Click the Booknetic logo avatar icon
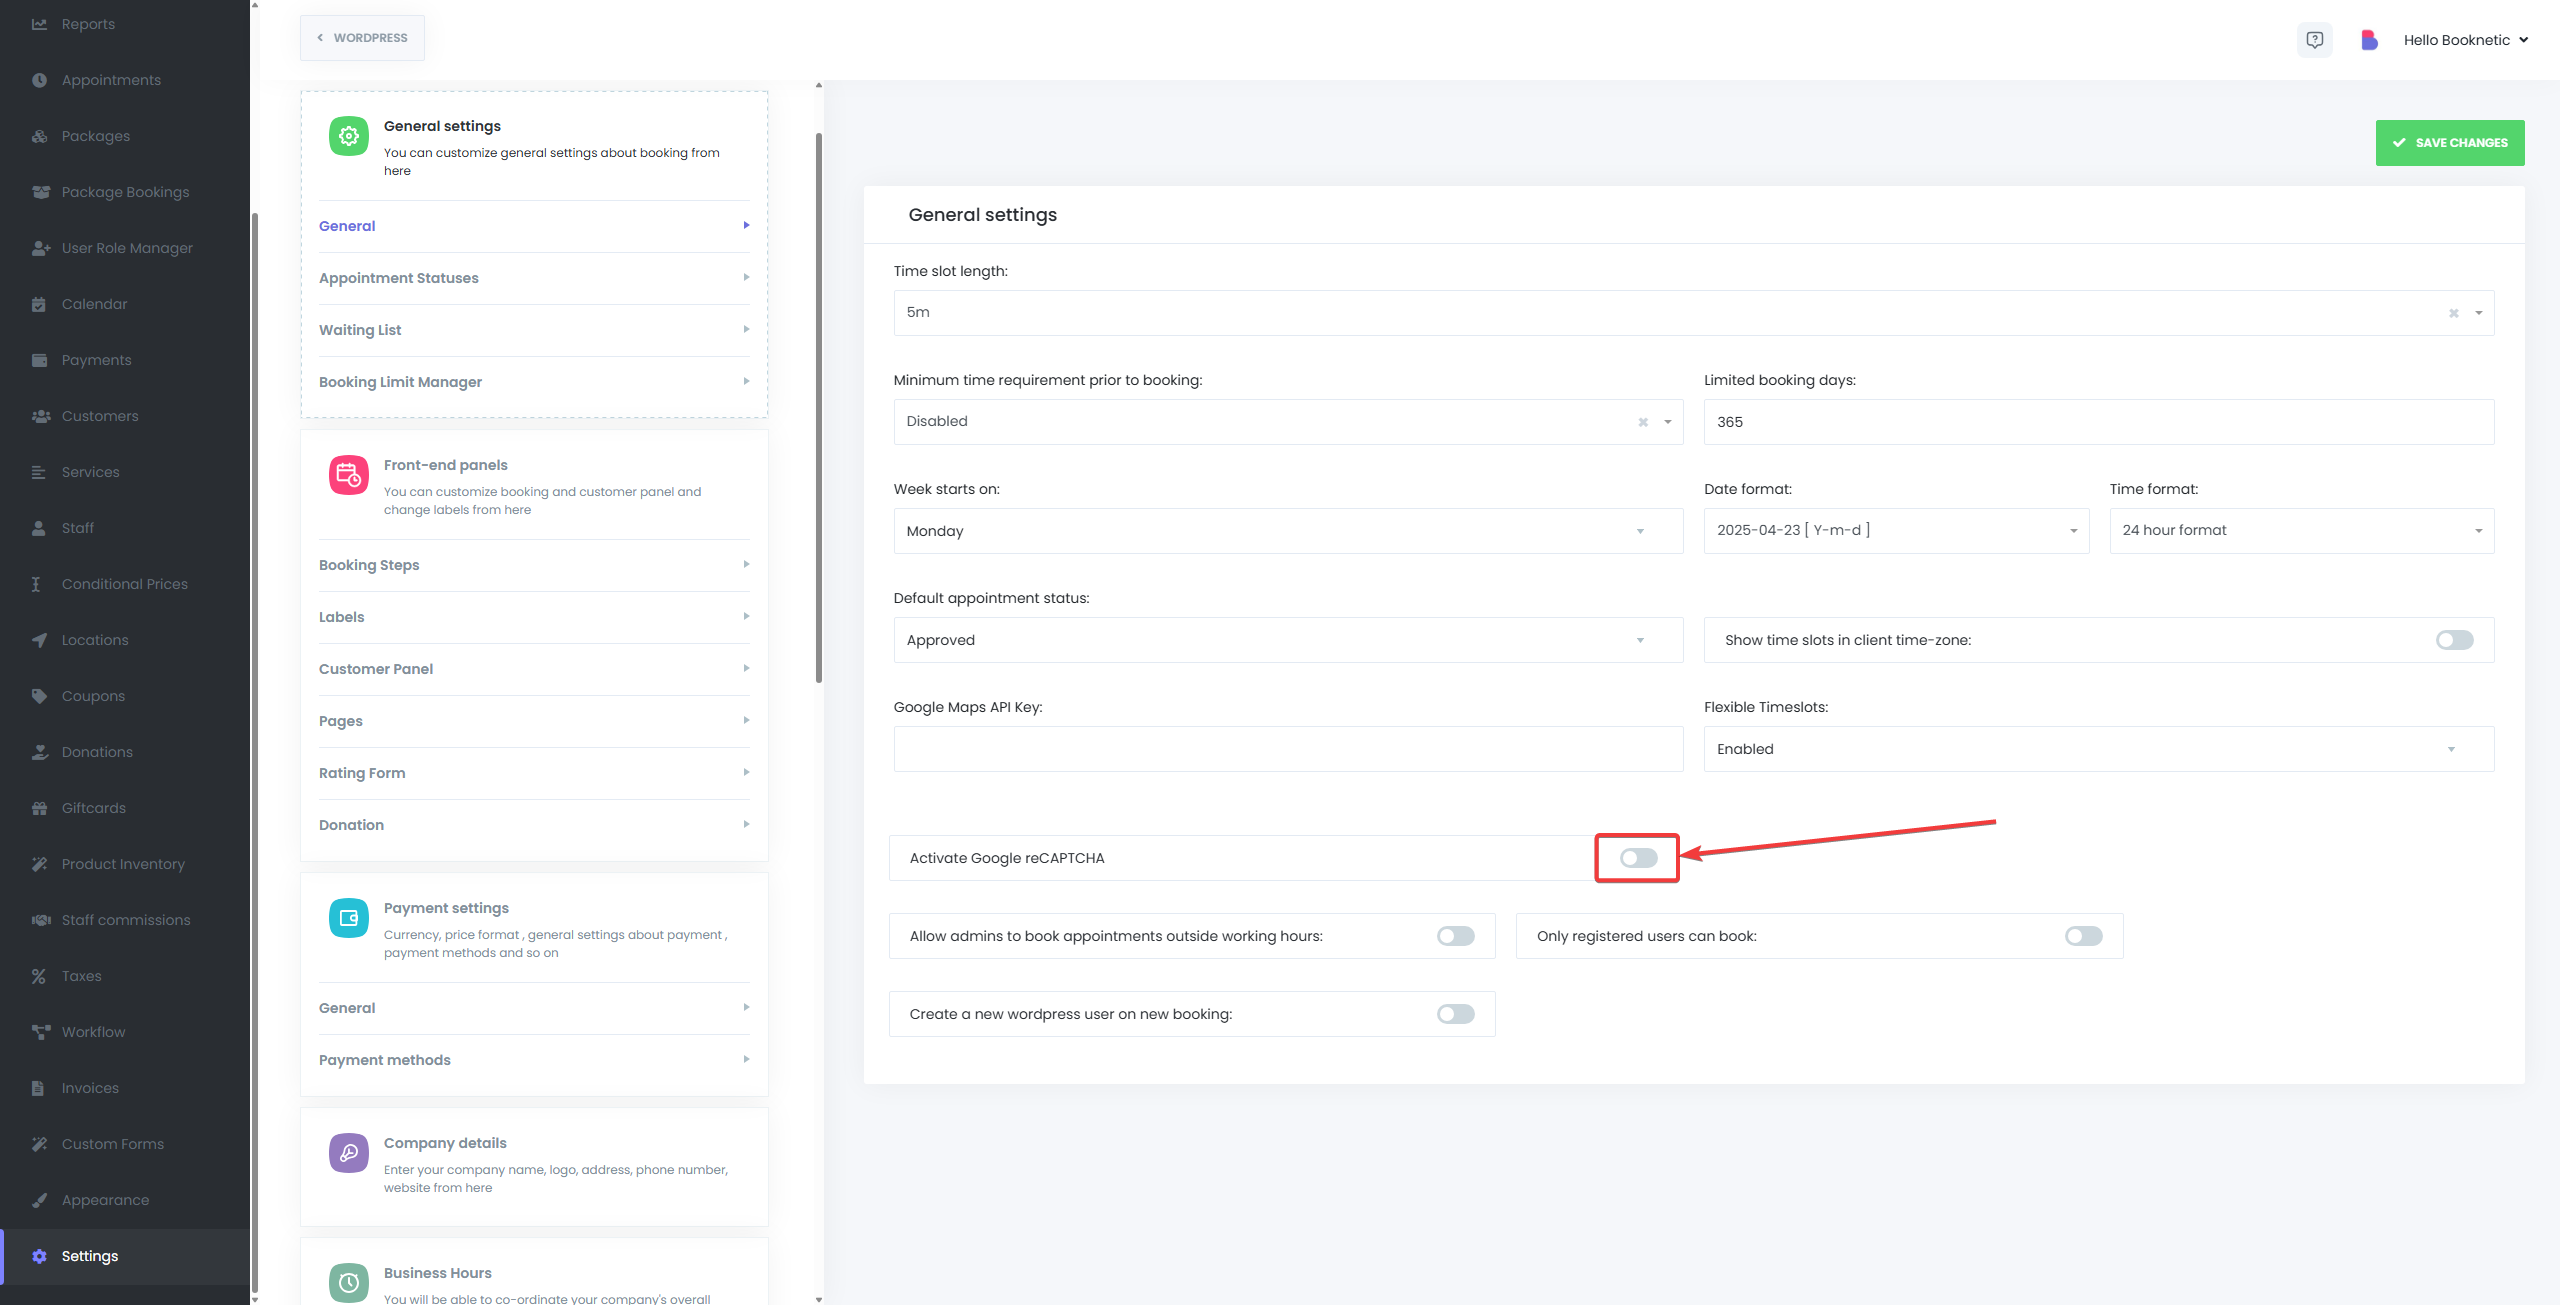The image size is (2560, 1305). click(2368, 40)
